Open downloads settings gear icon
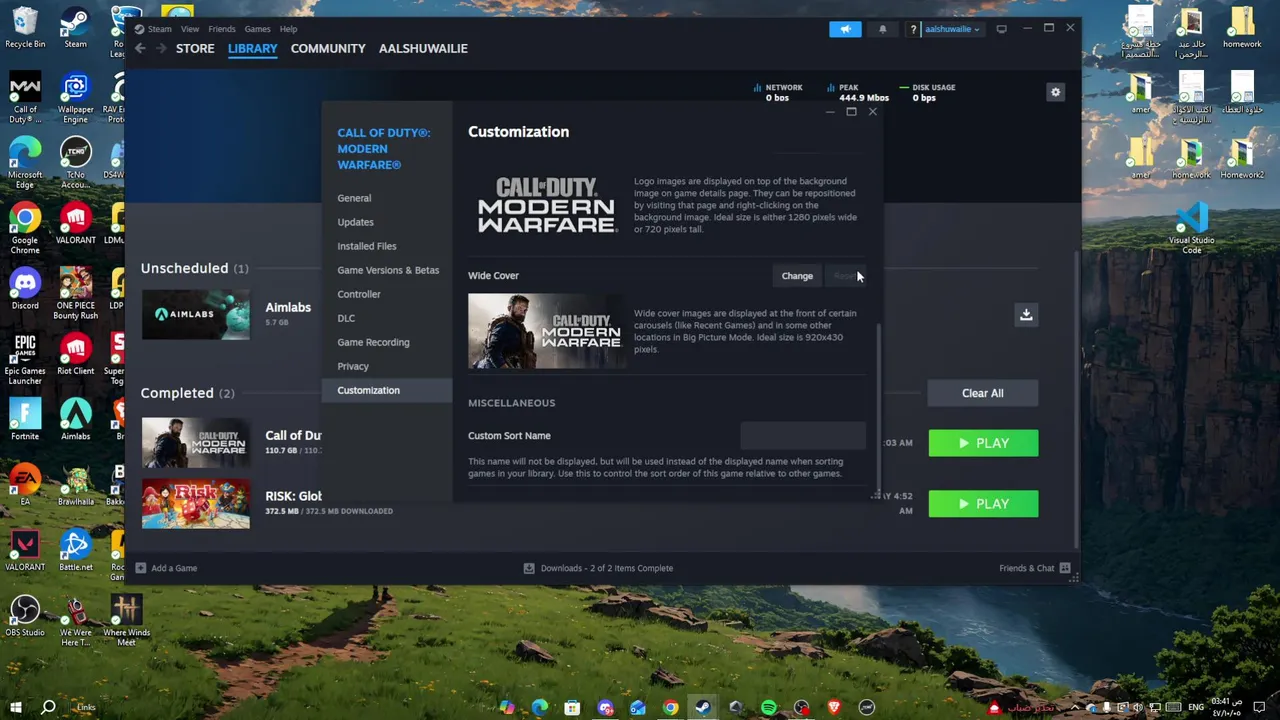This screenshot has height=720, width=1280. click(x=1055, y=92)
